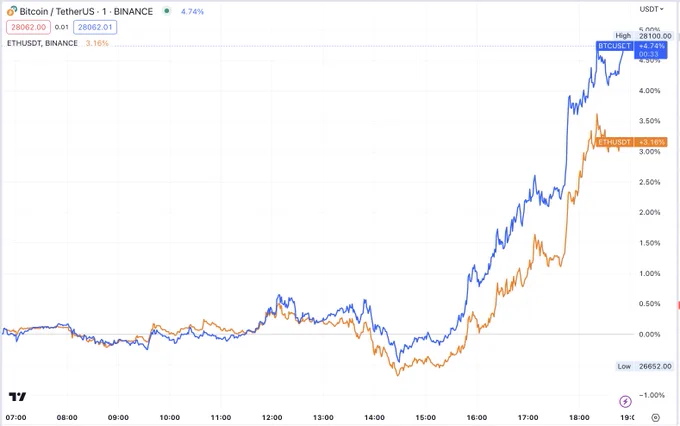Click the blue buy price 28062.01 box
Viewport: 680px width, 426px height.
[x=95, y=27]
